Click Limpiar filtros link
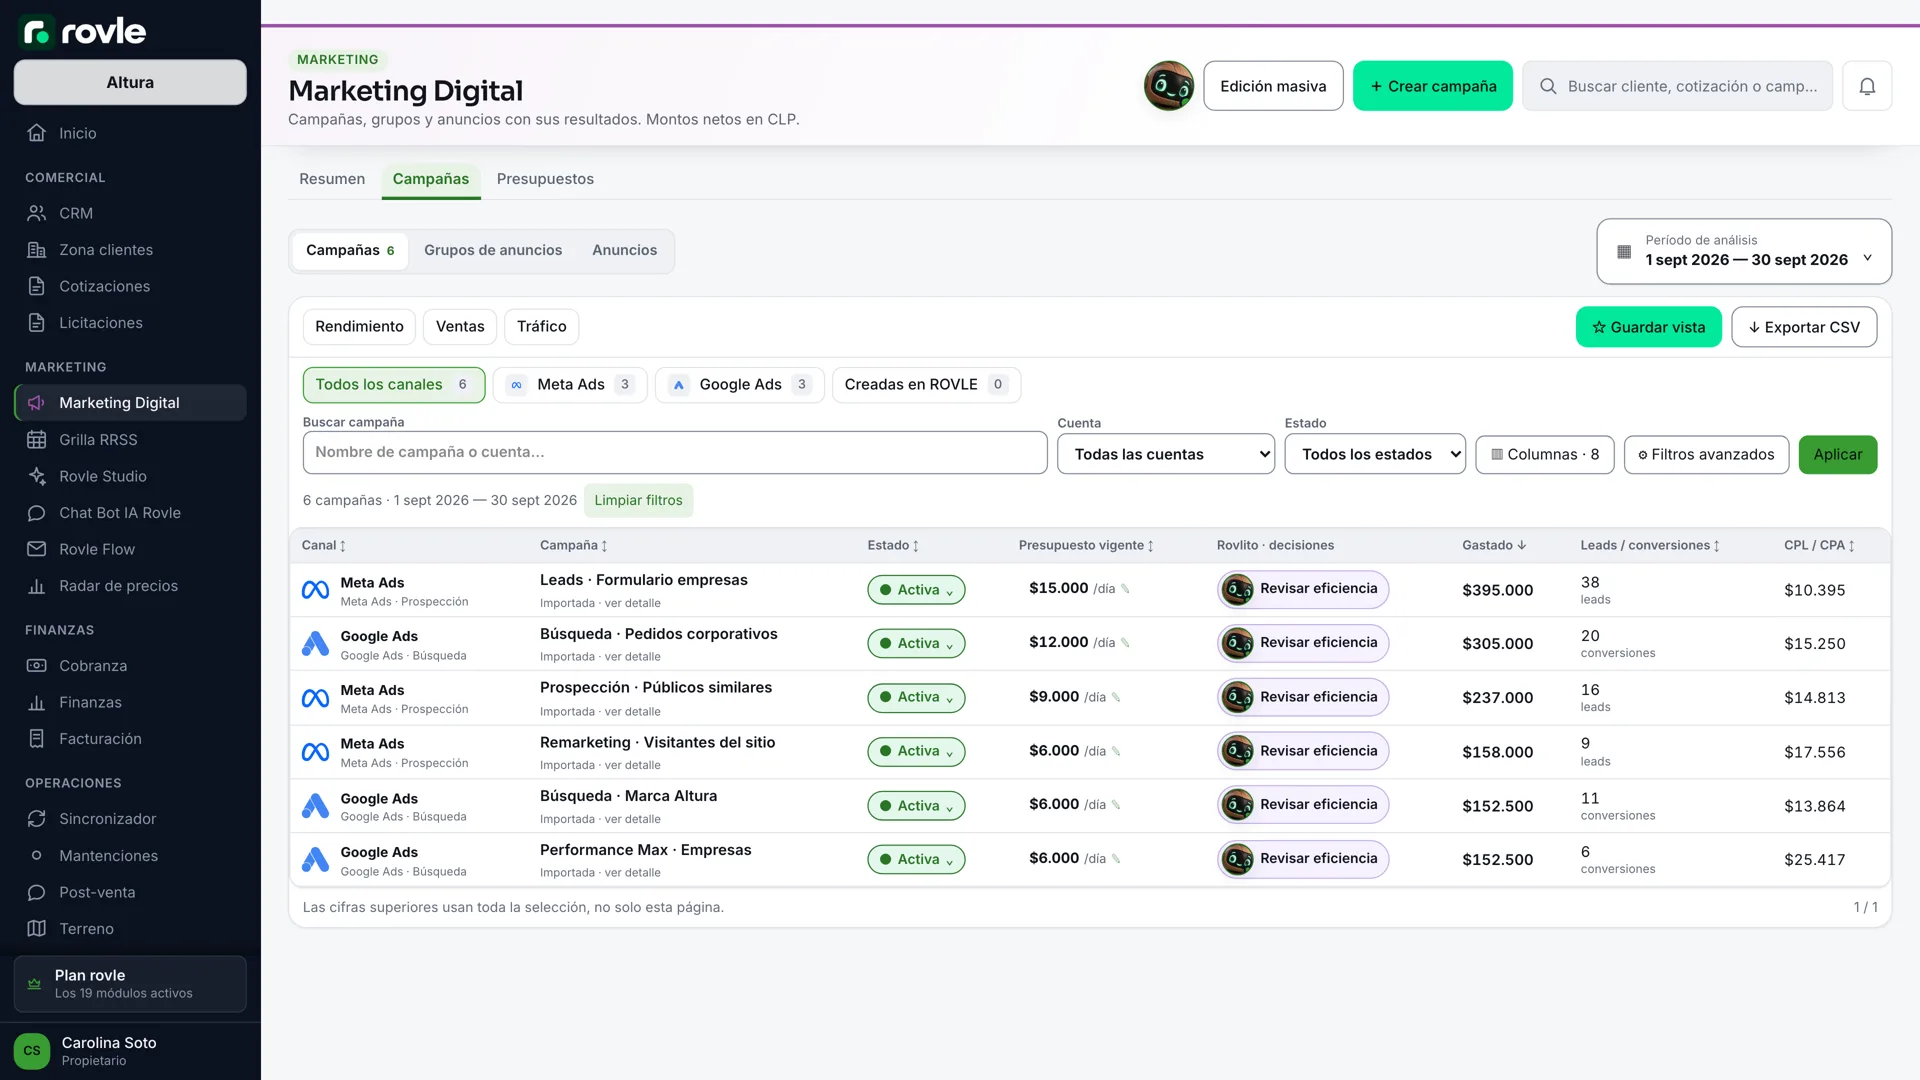 (x=638, y=501)
